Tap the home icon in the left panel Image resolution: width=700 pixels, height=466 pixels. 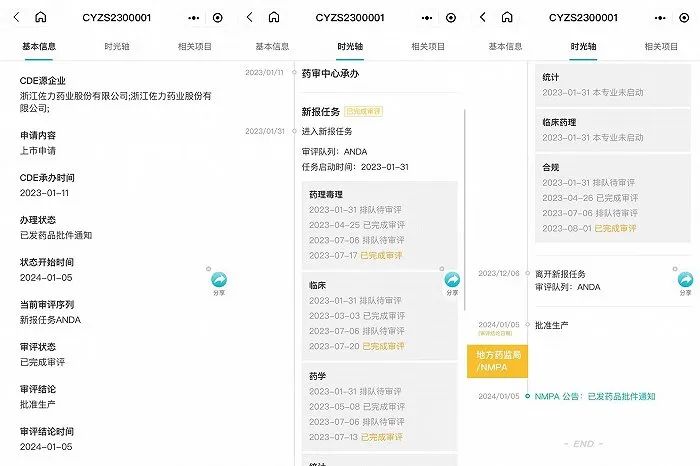click(x=41, y=17)
